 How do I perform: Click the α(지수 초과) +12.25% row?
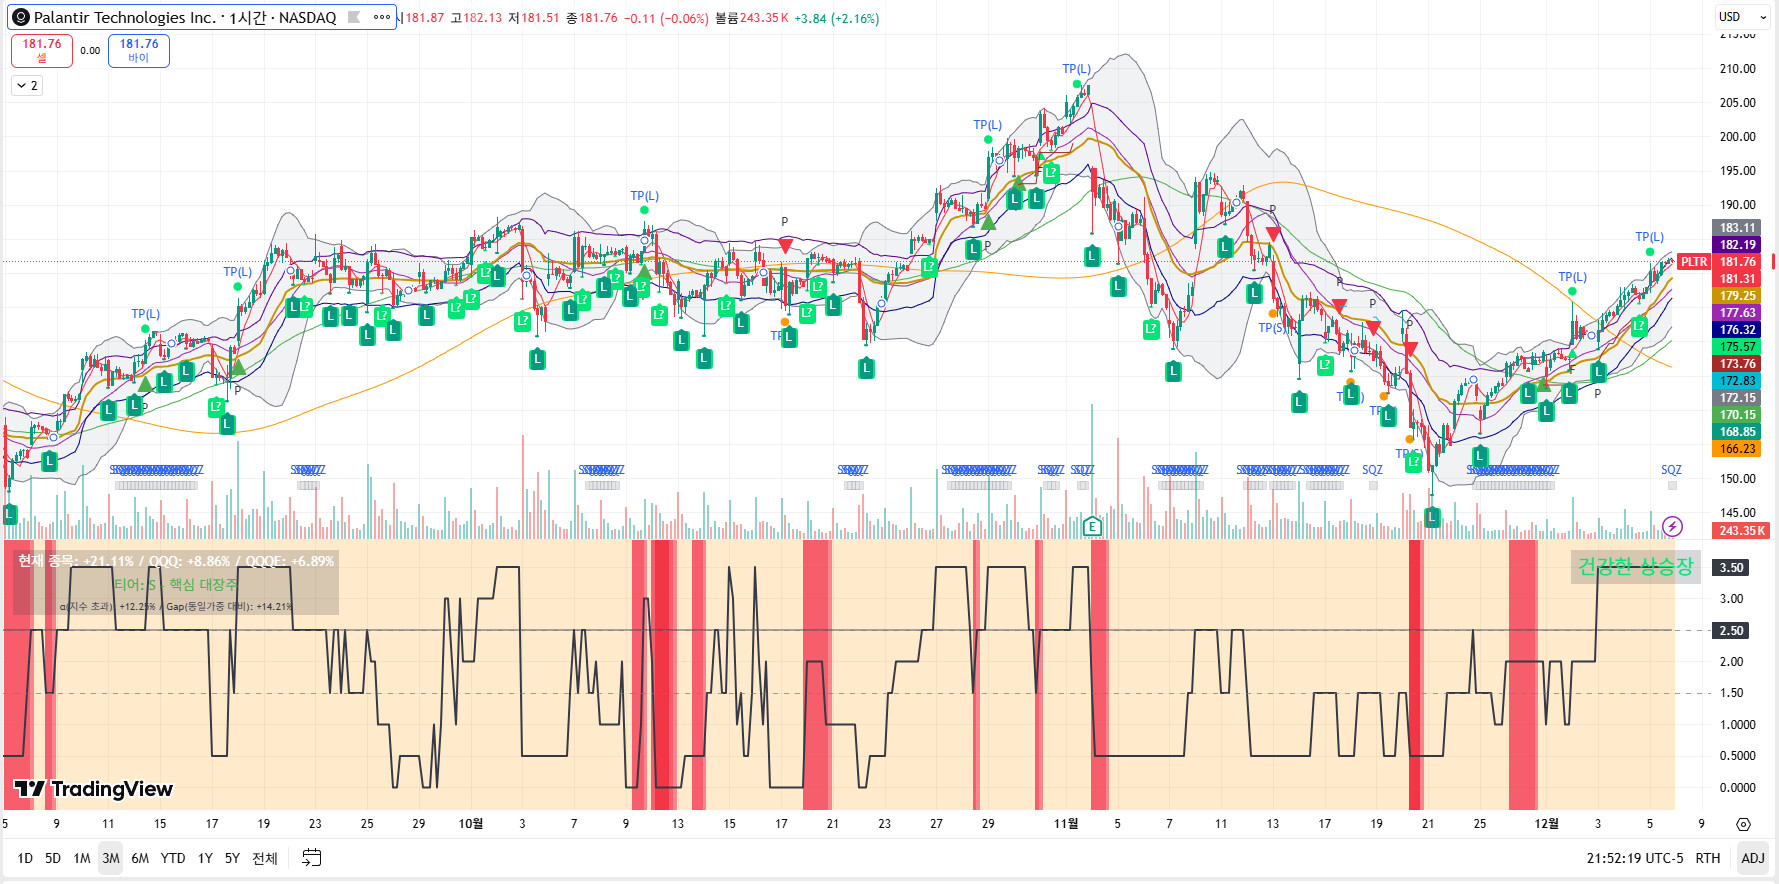click(176, 607)
